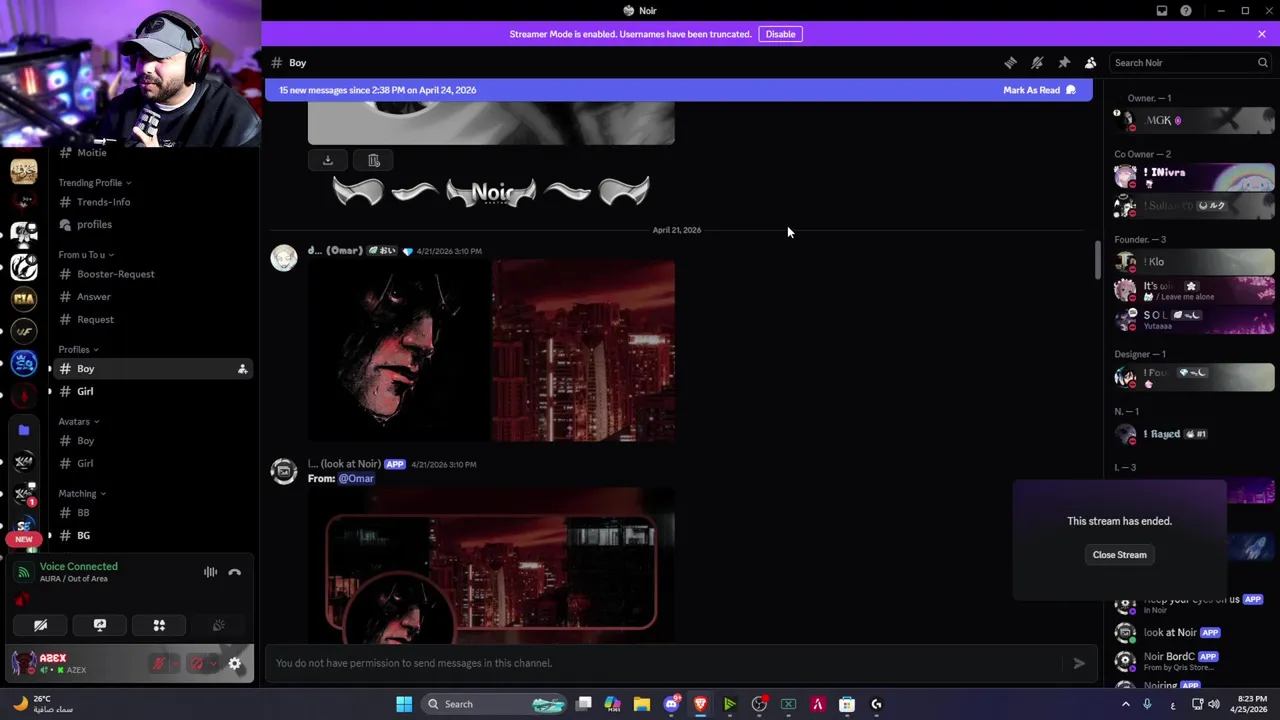
Task: Open voice noise suppression waveform icon
Action: (210, 572)
